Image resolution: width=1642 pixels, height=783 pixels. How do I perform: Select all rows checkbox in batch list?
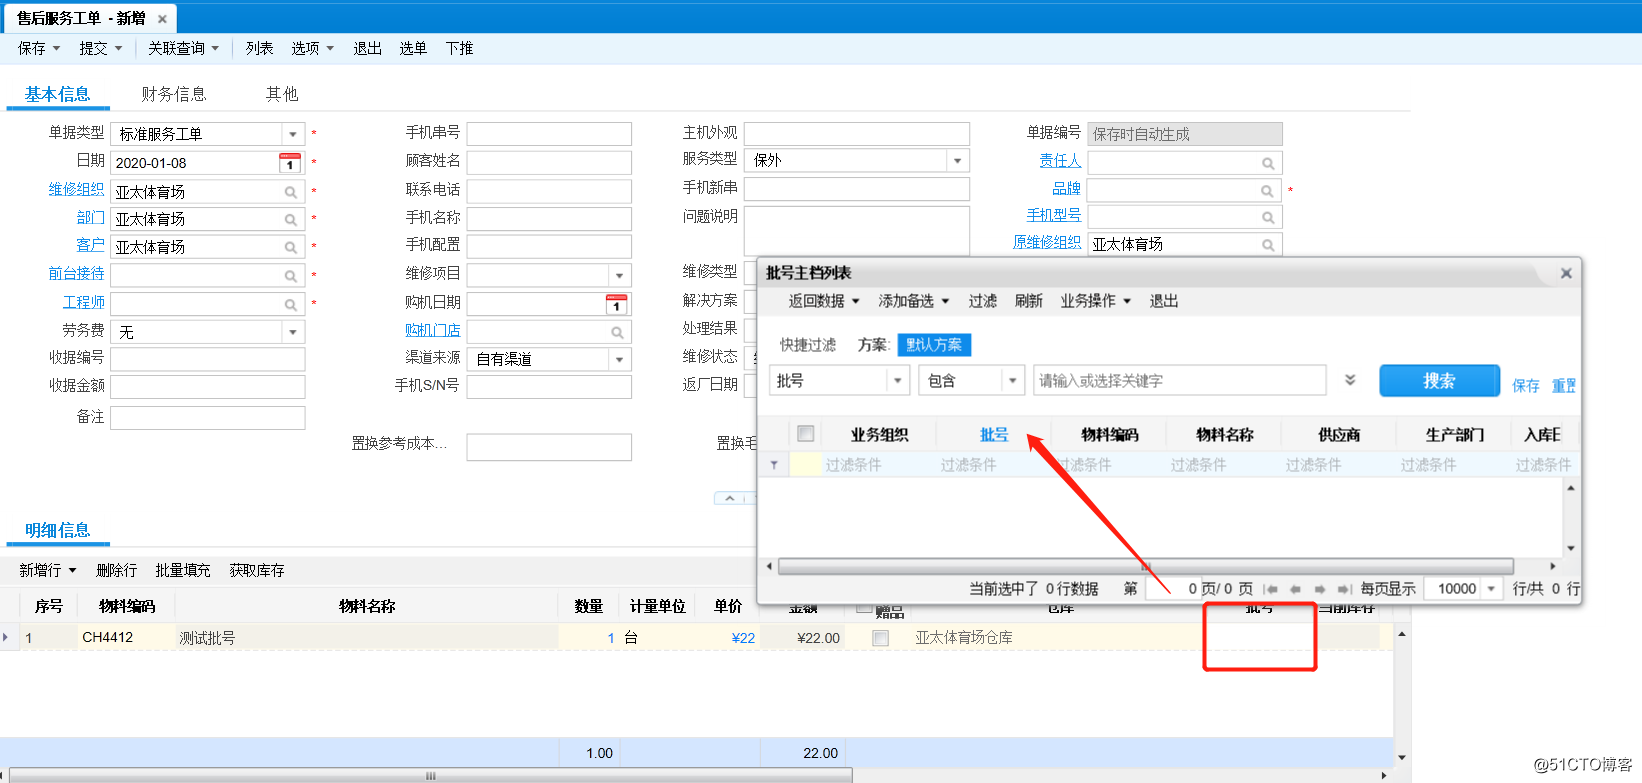pyautogui.click(x=805, y=434)
